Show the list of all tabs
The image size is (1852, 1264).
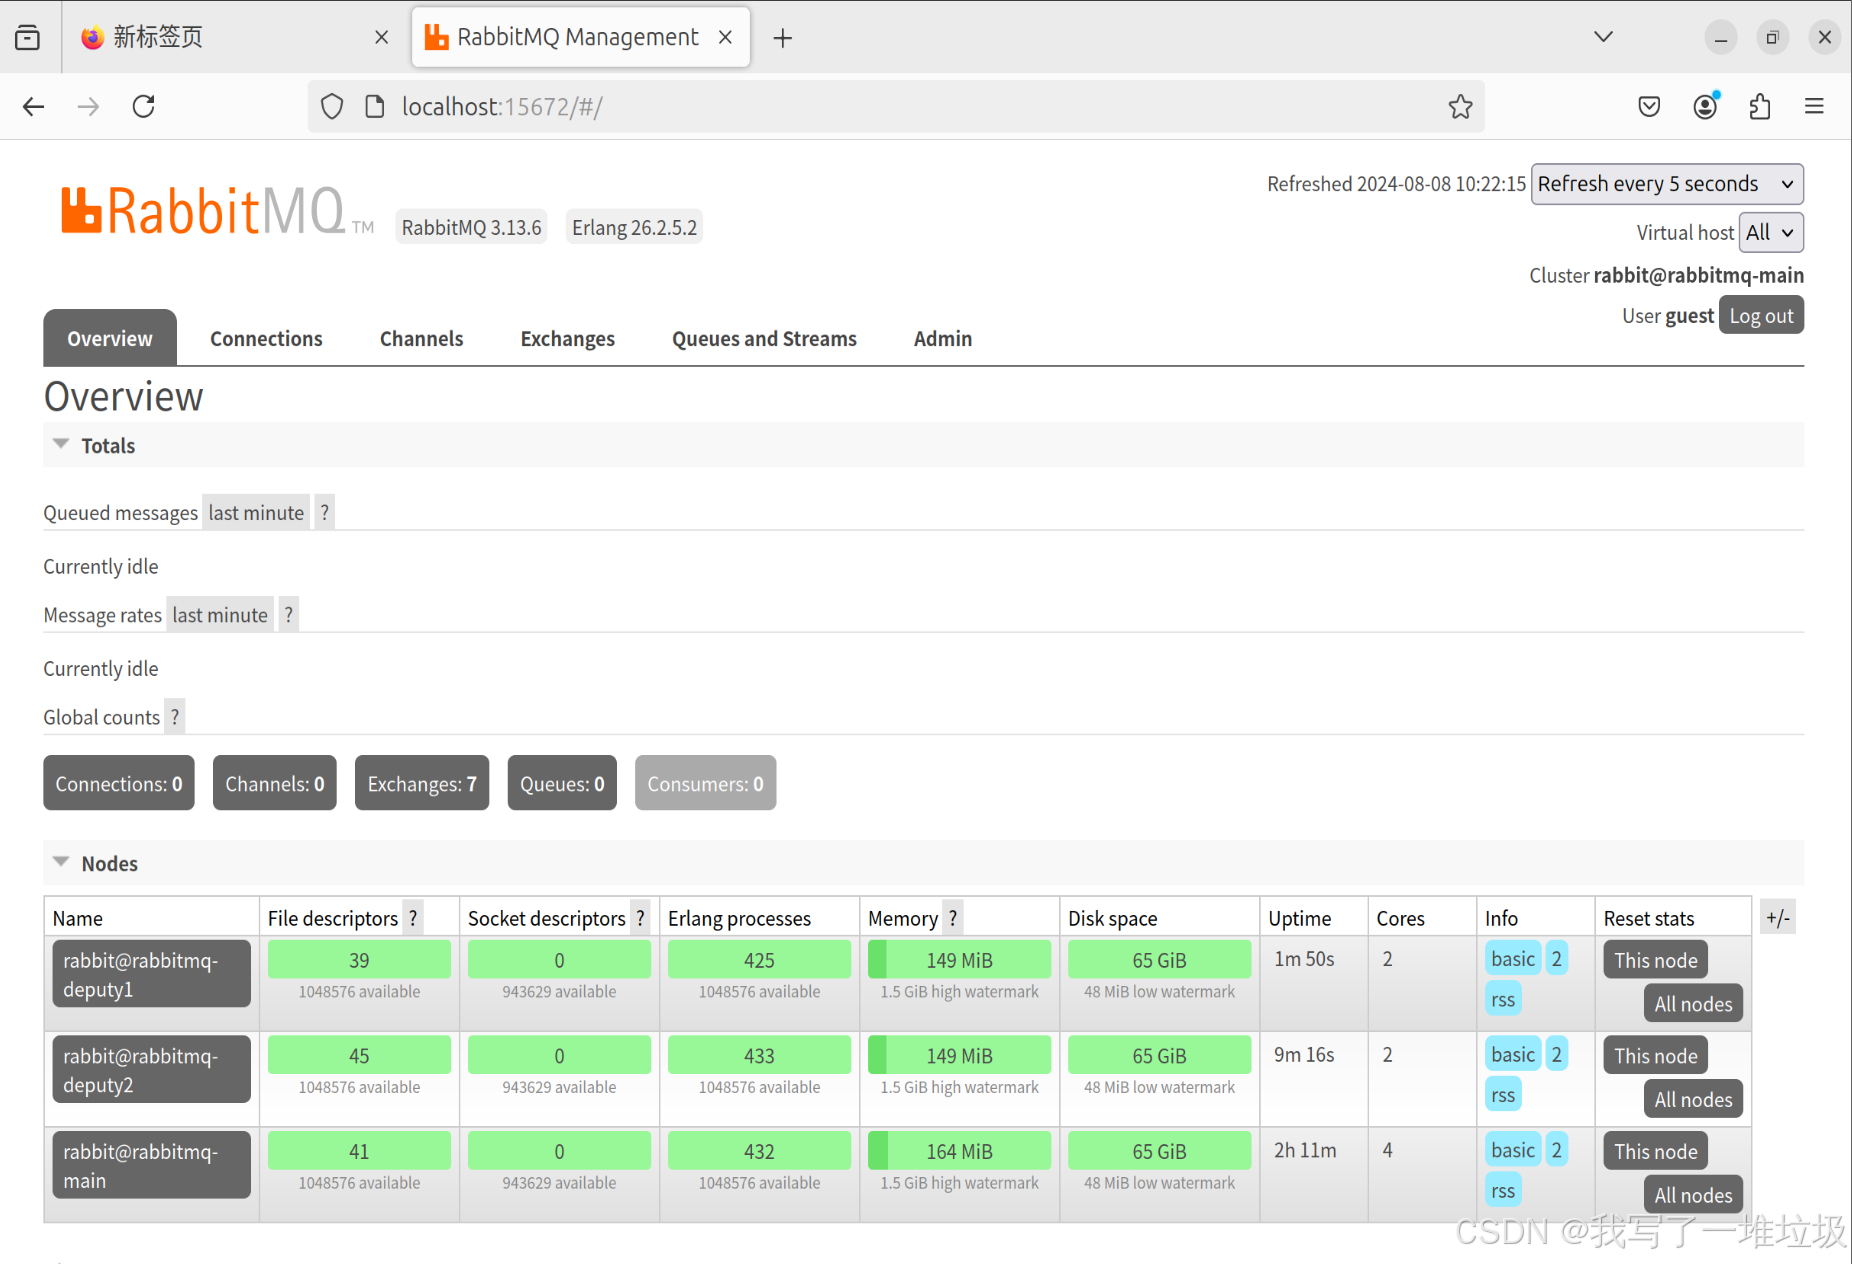[1603, 37]
